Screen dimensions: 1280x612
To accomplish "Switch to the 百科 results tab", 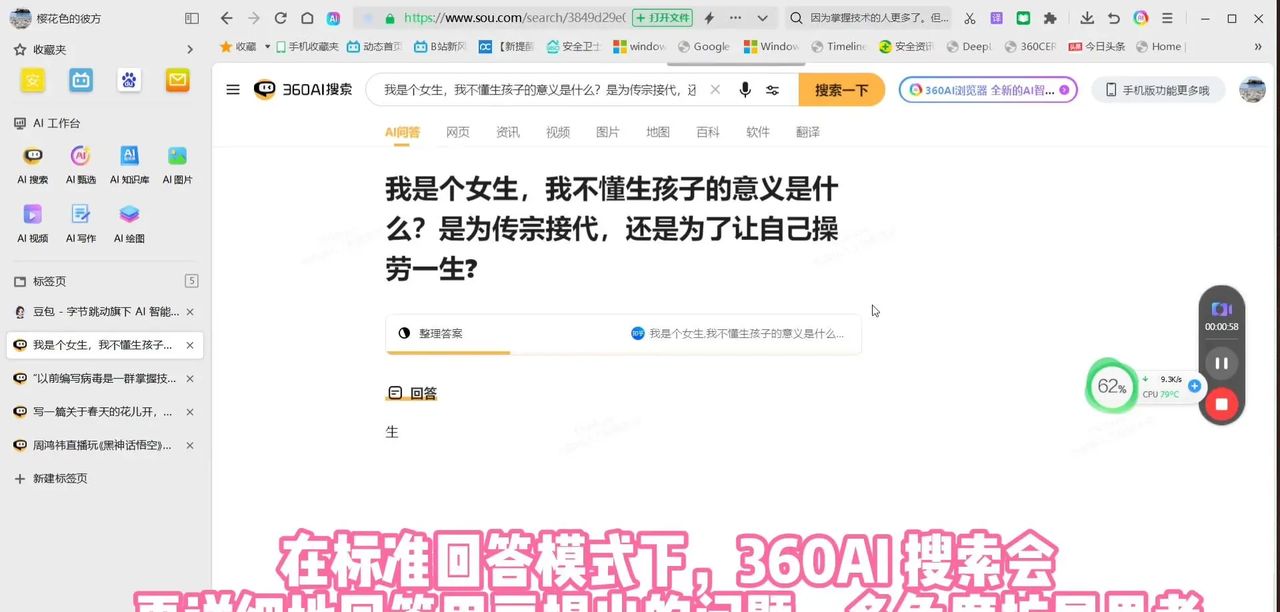I will [x=708, y=131].
